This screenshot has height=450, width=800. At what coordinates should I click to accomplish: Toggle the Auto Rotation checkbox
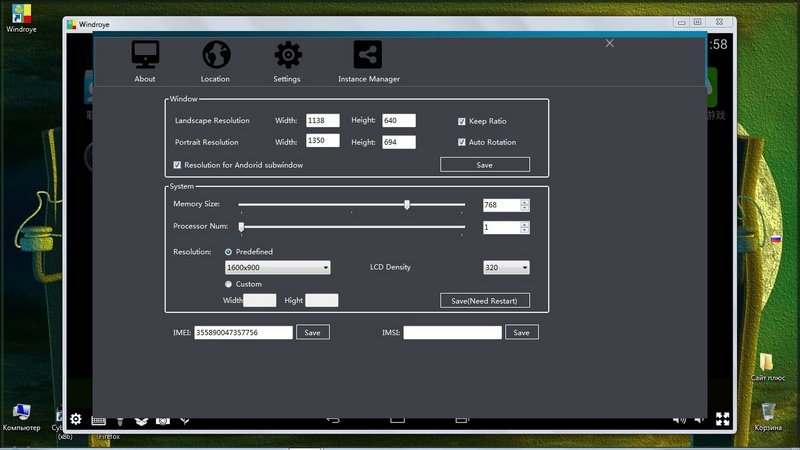(462, 142)
